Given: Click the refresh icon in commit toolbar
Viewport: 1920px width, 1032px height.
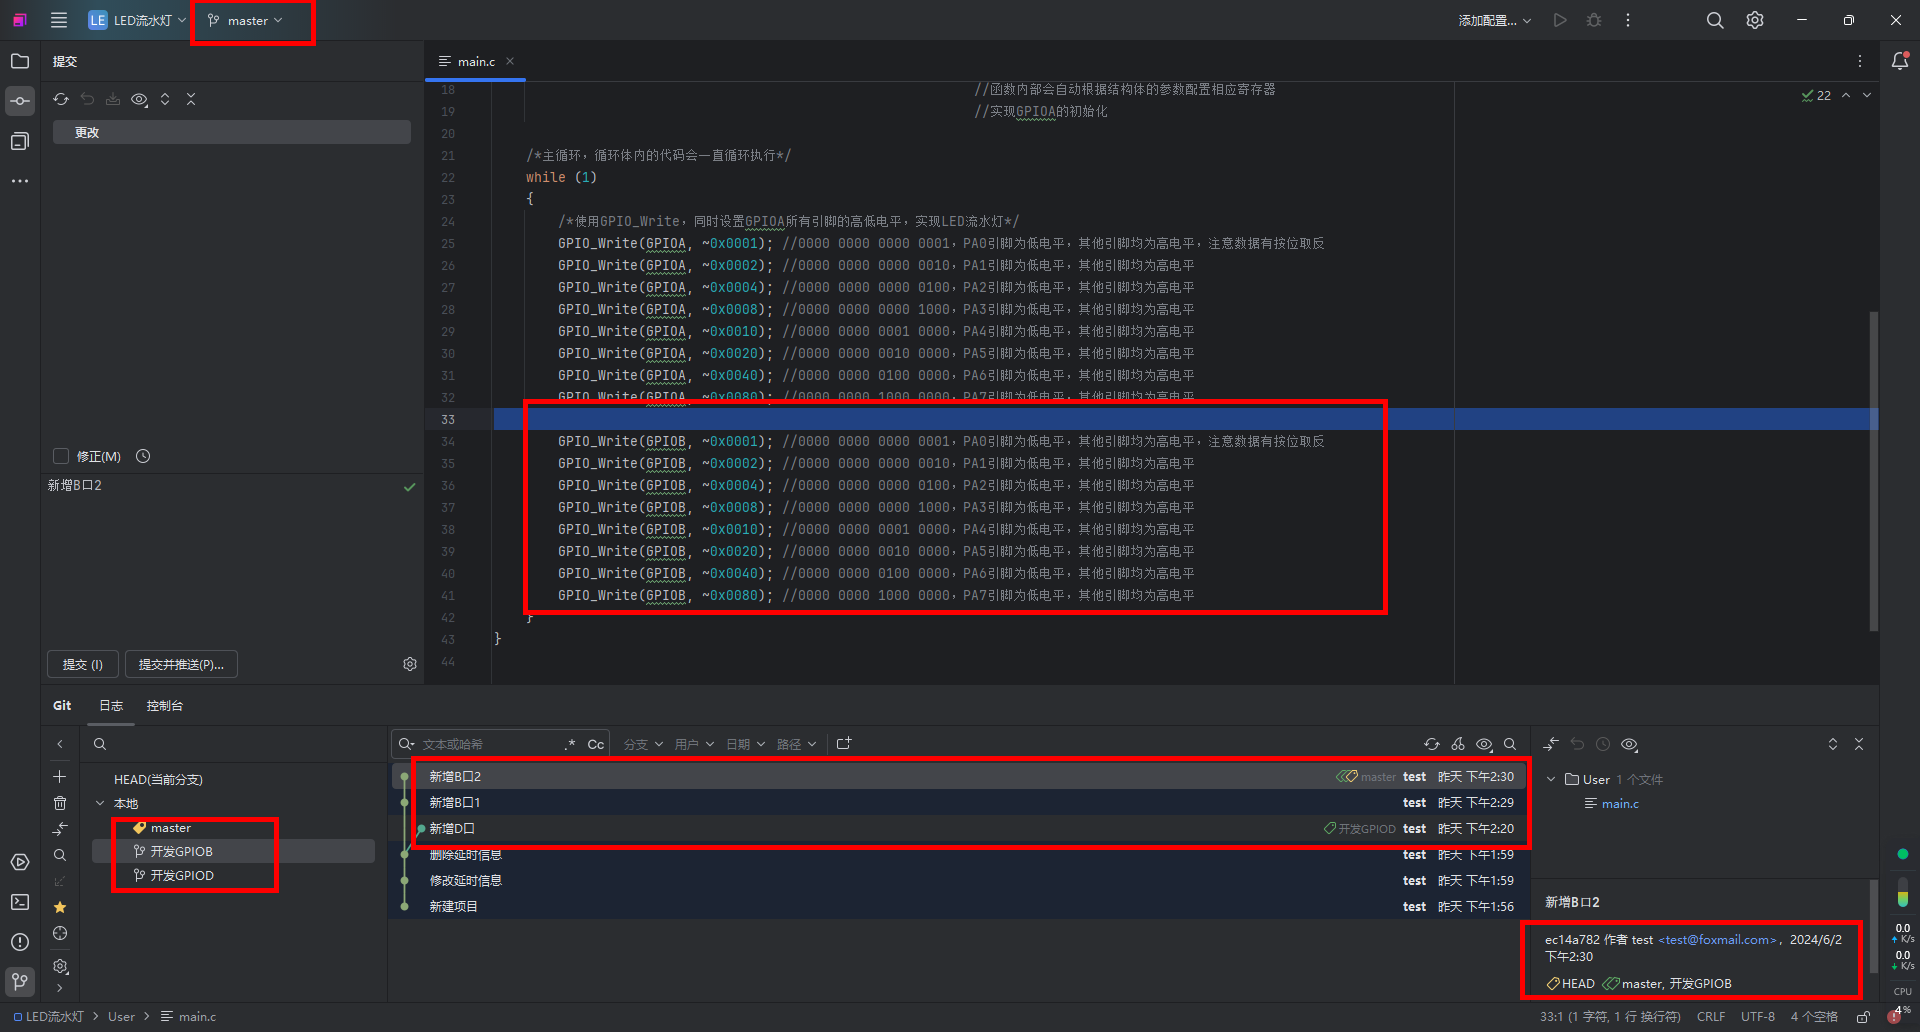Looking at the screenshot, I should [61, 99].
